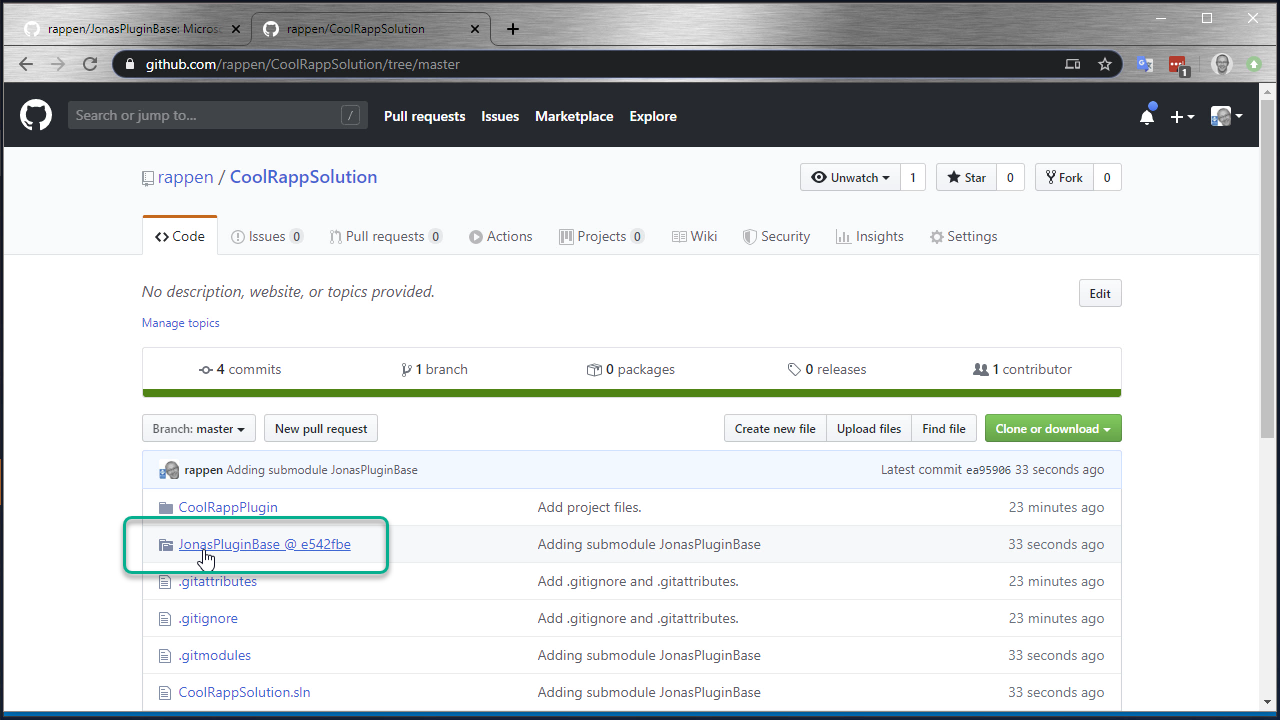Viewport: 1280px width, 720px height.
Task: Click rappen's avatar in the latest commit row
Action: point(169,470)
